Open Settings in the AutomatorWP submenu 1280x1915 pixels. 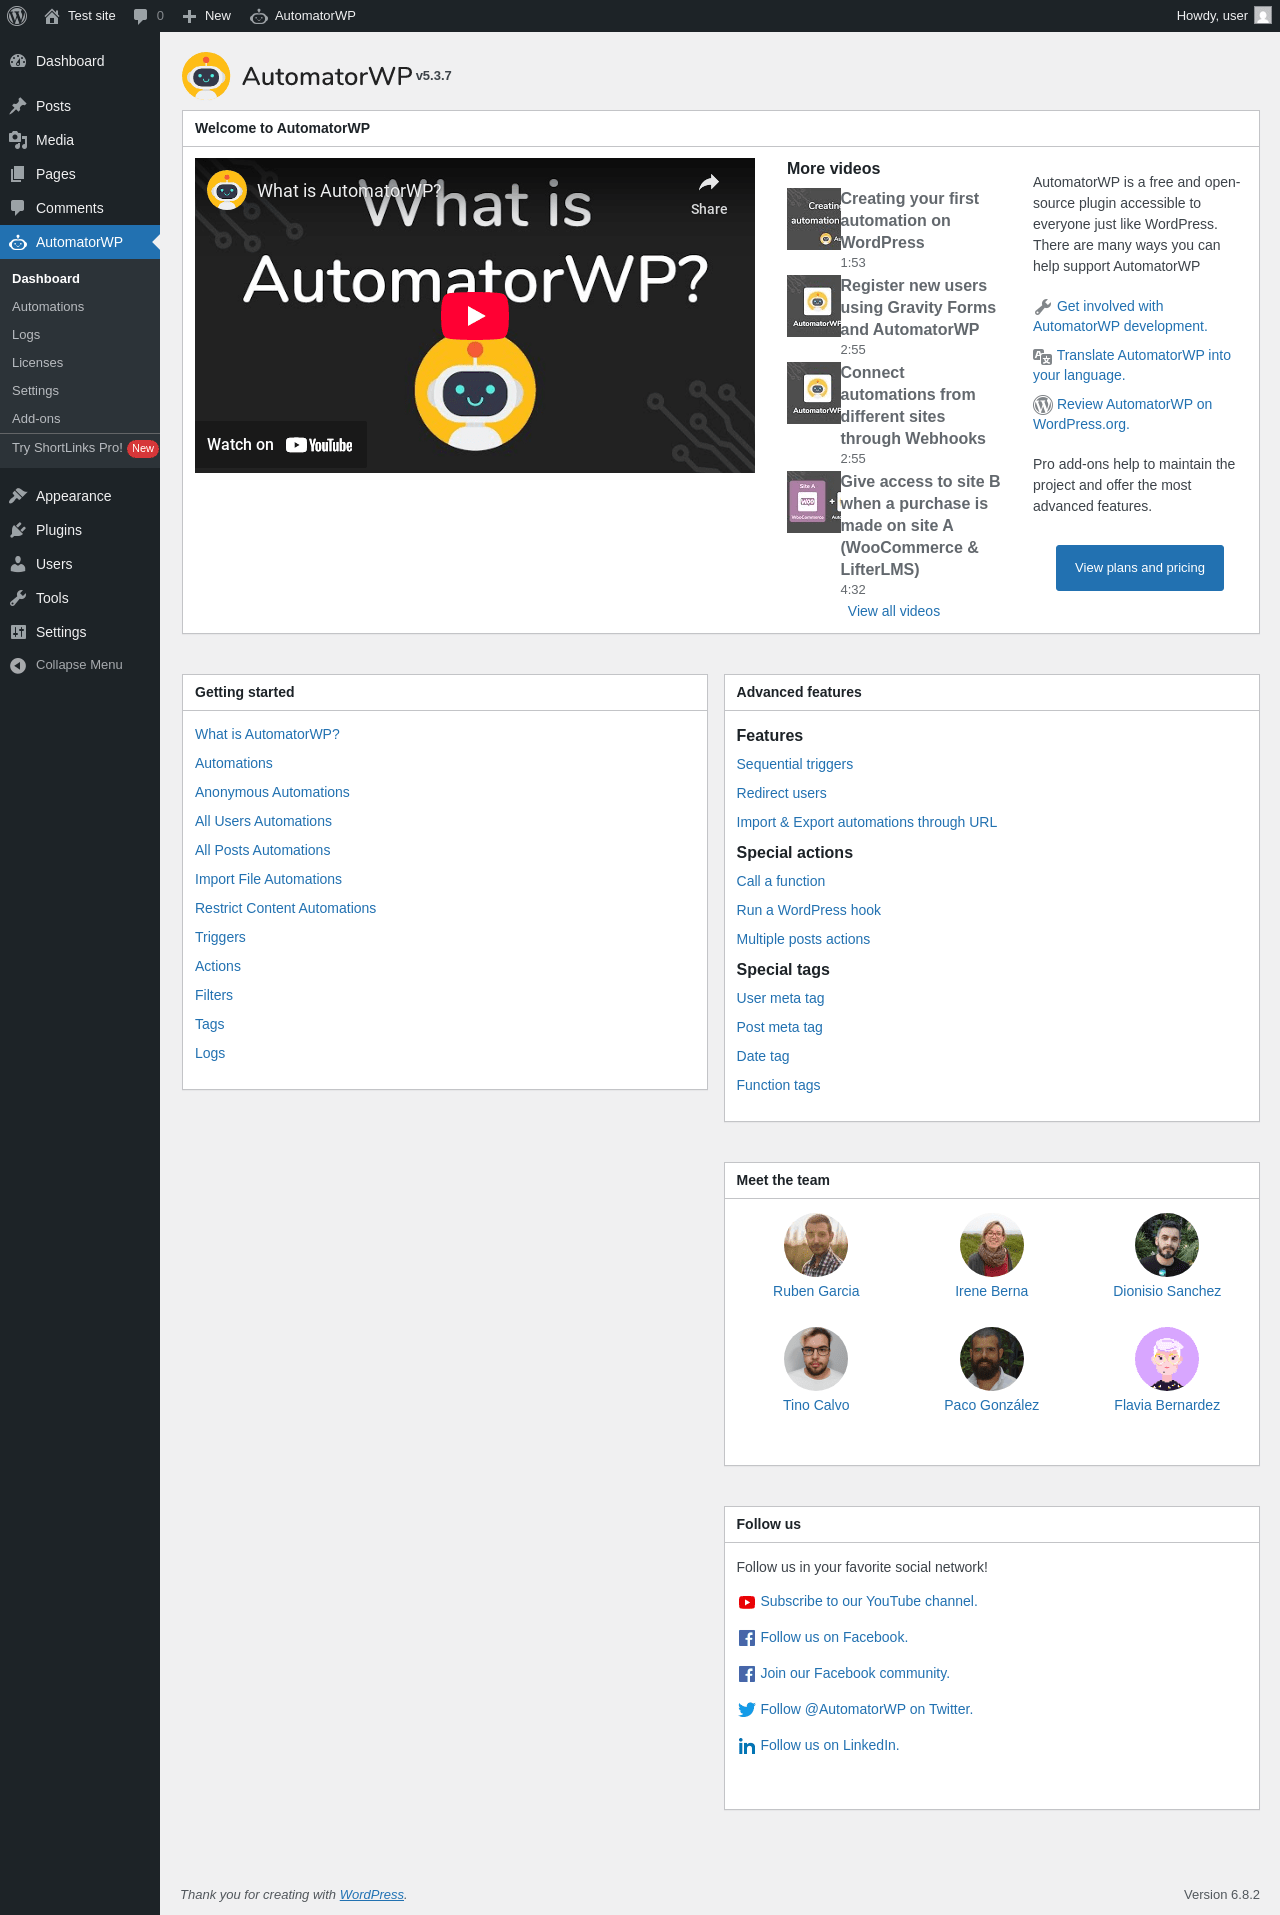[35, 391]
